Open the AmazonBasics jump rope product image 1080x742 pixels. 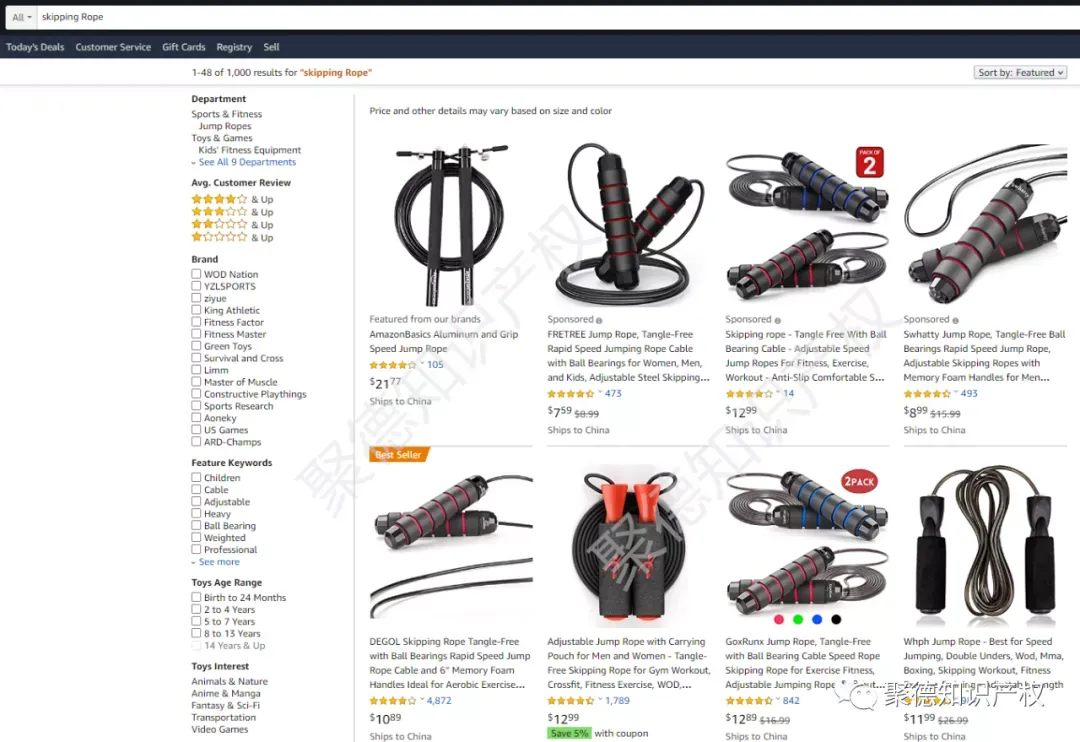pyautogui.click(x=451, y=225)
